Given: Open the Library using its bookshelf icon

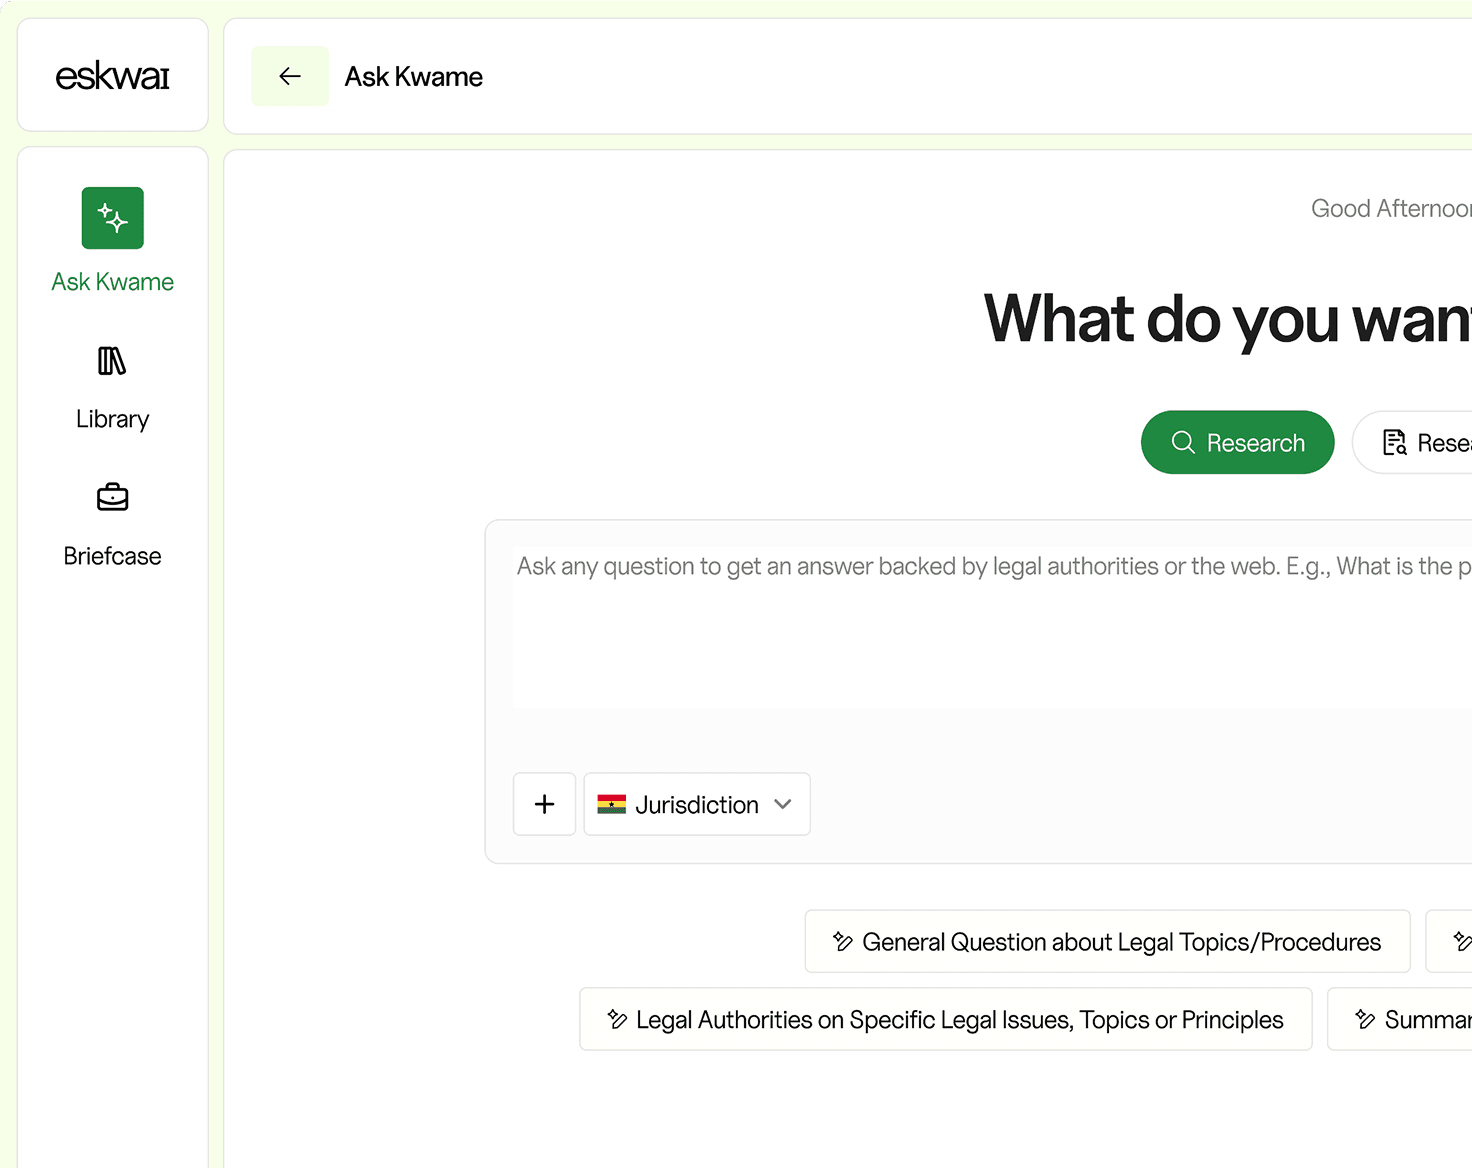Looking at the screenshot, I should click(x=112, y=362).
